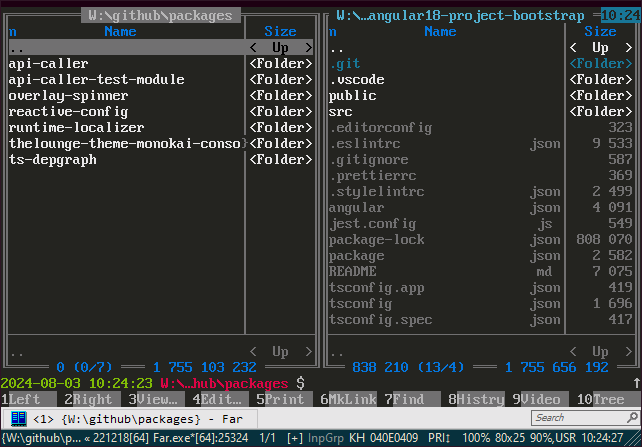Select the ts-depgraph folder in left panel
This screenshot has width=642, height=447.
pyautogui.click(x=52, y=160)
